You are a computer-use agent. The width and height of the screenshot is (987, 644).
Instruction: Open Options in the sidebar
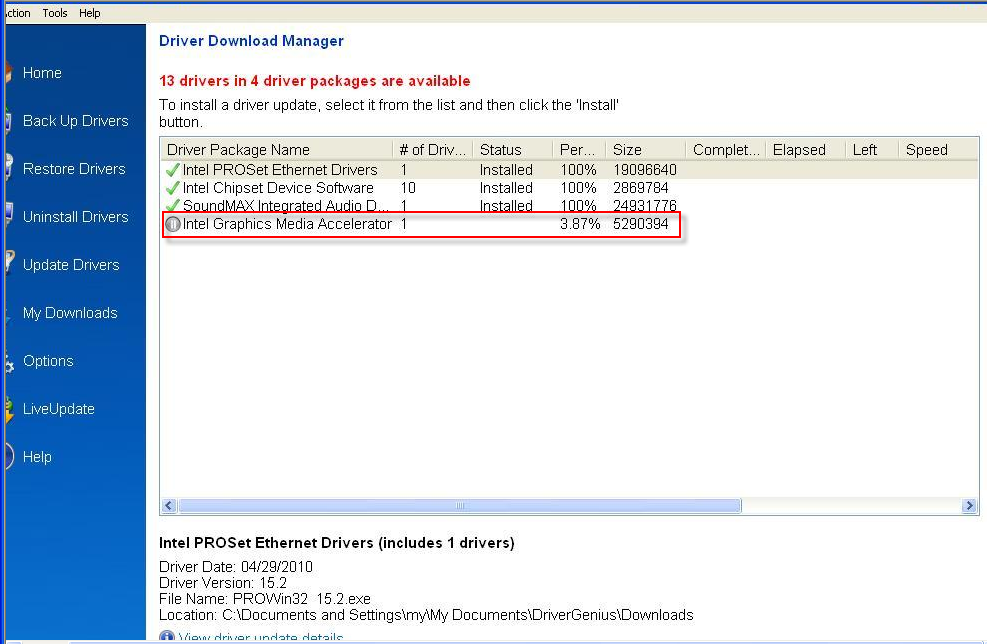coord(48,361)
